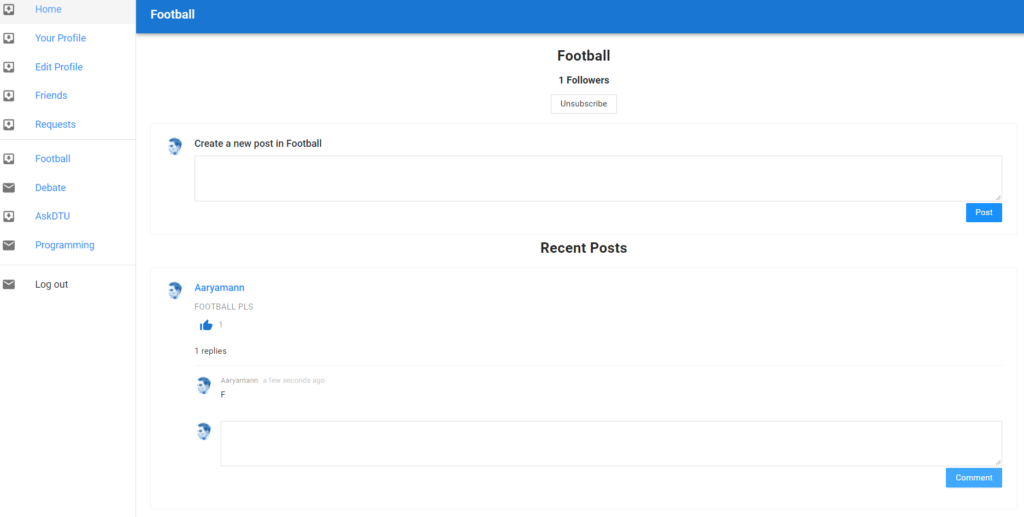Click the 'a few seconds ago' timestamp
Image resolution: width=1024 pixels, height=517 pixels.
tap(294, 380)
